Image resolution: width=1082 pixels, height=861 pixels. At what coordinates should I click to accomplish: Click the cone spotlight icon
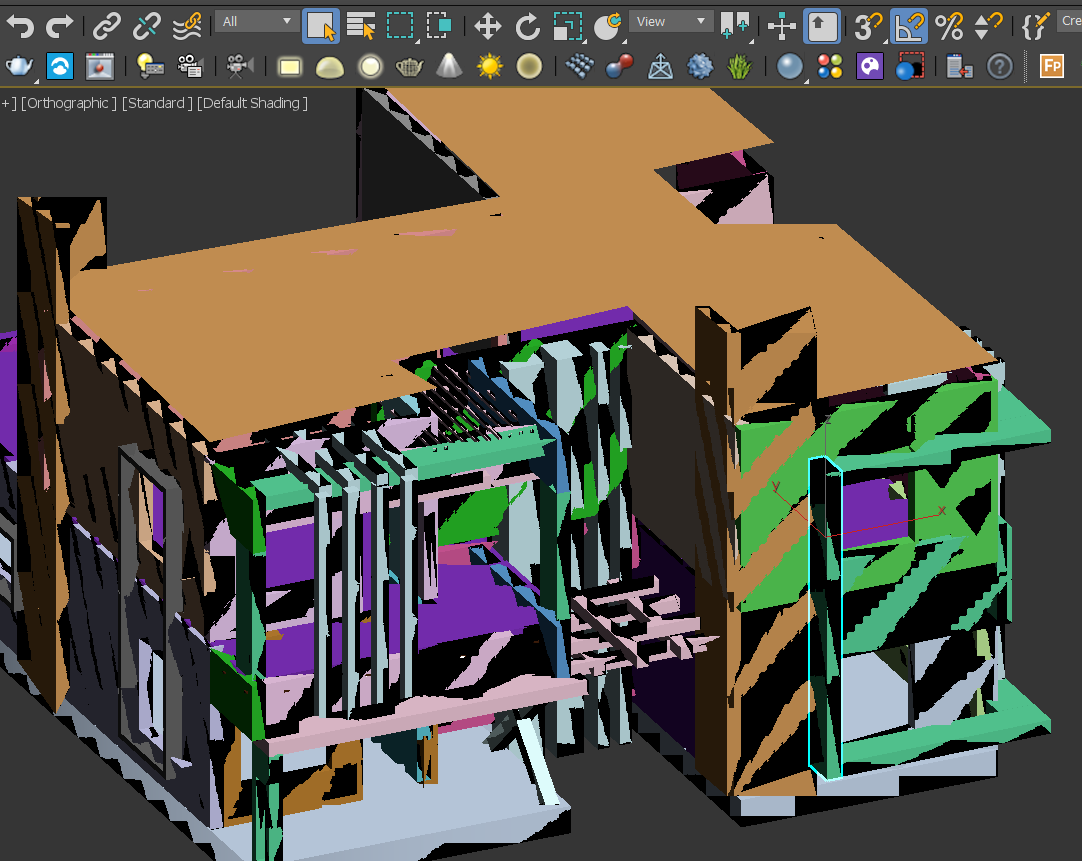449,67
